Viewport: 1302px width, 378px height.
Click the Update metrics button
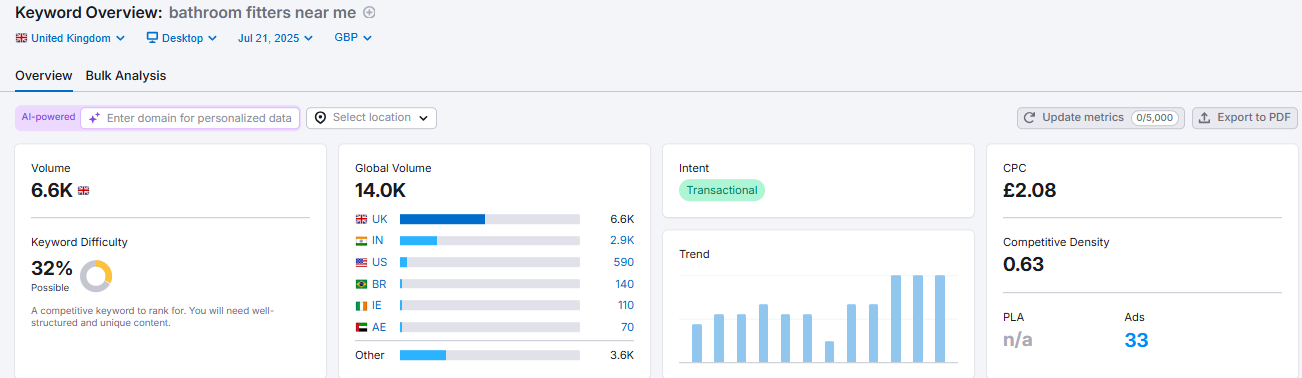coord(1101,118)
